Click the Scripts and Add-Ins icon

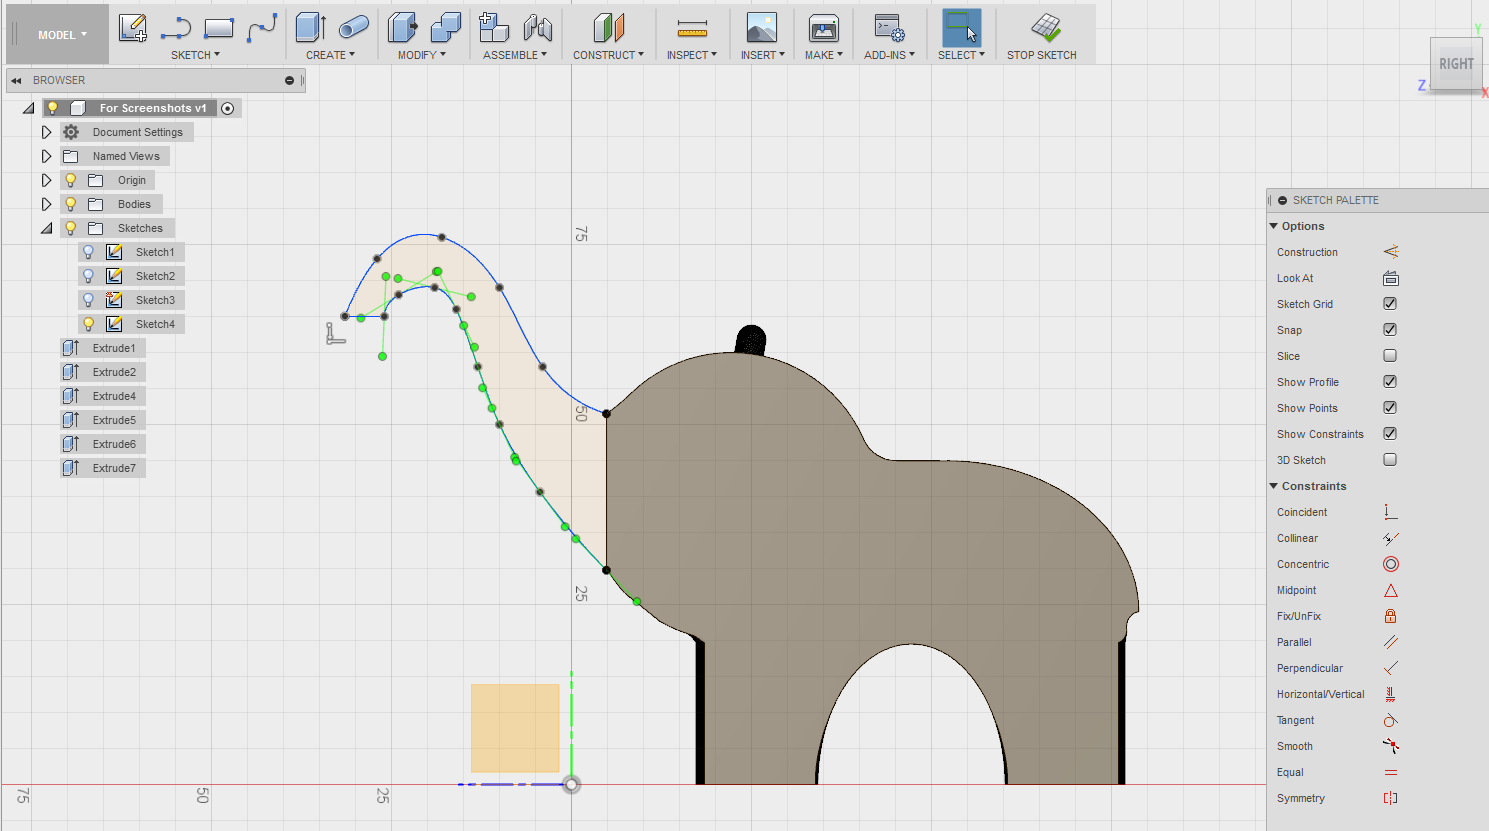[x=889, y=28]
